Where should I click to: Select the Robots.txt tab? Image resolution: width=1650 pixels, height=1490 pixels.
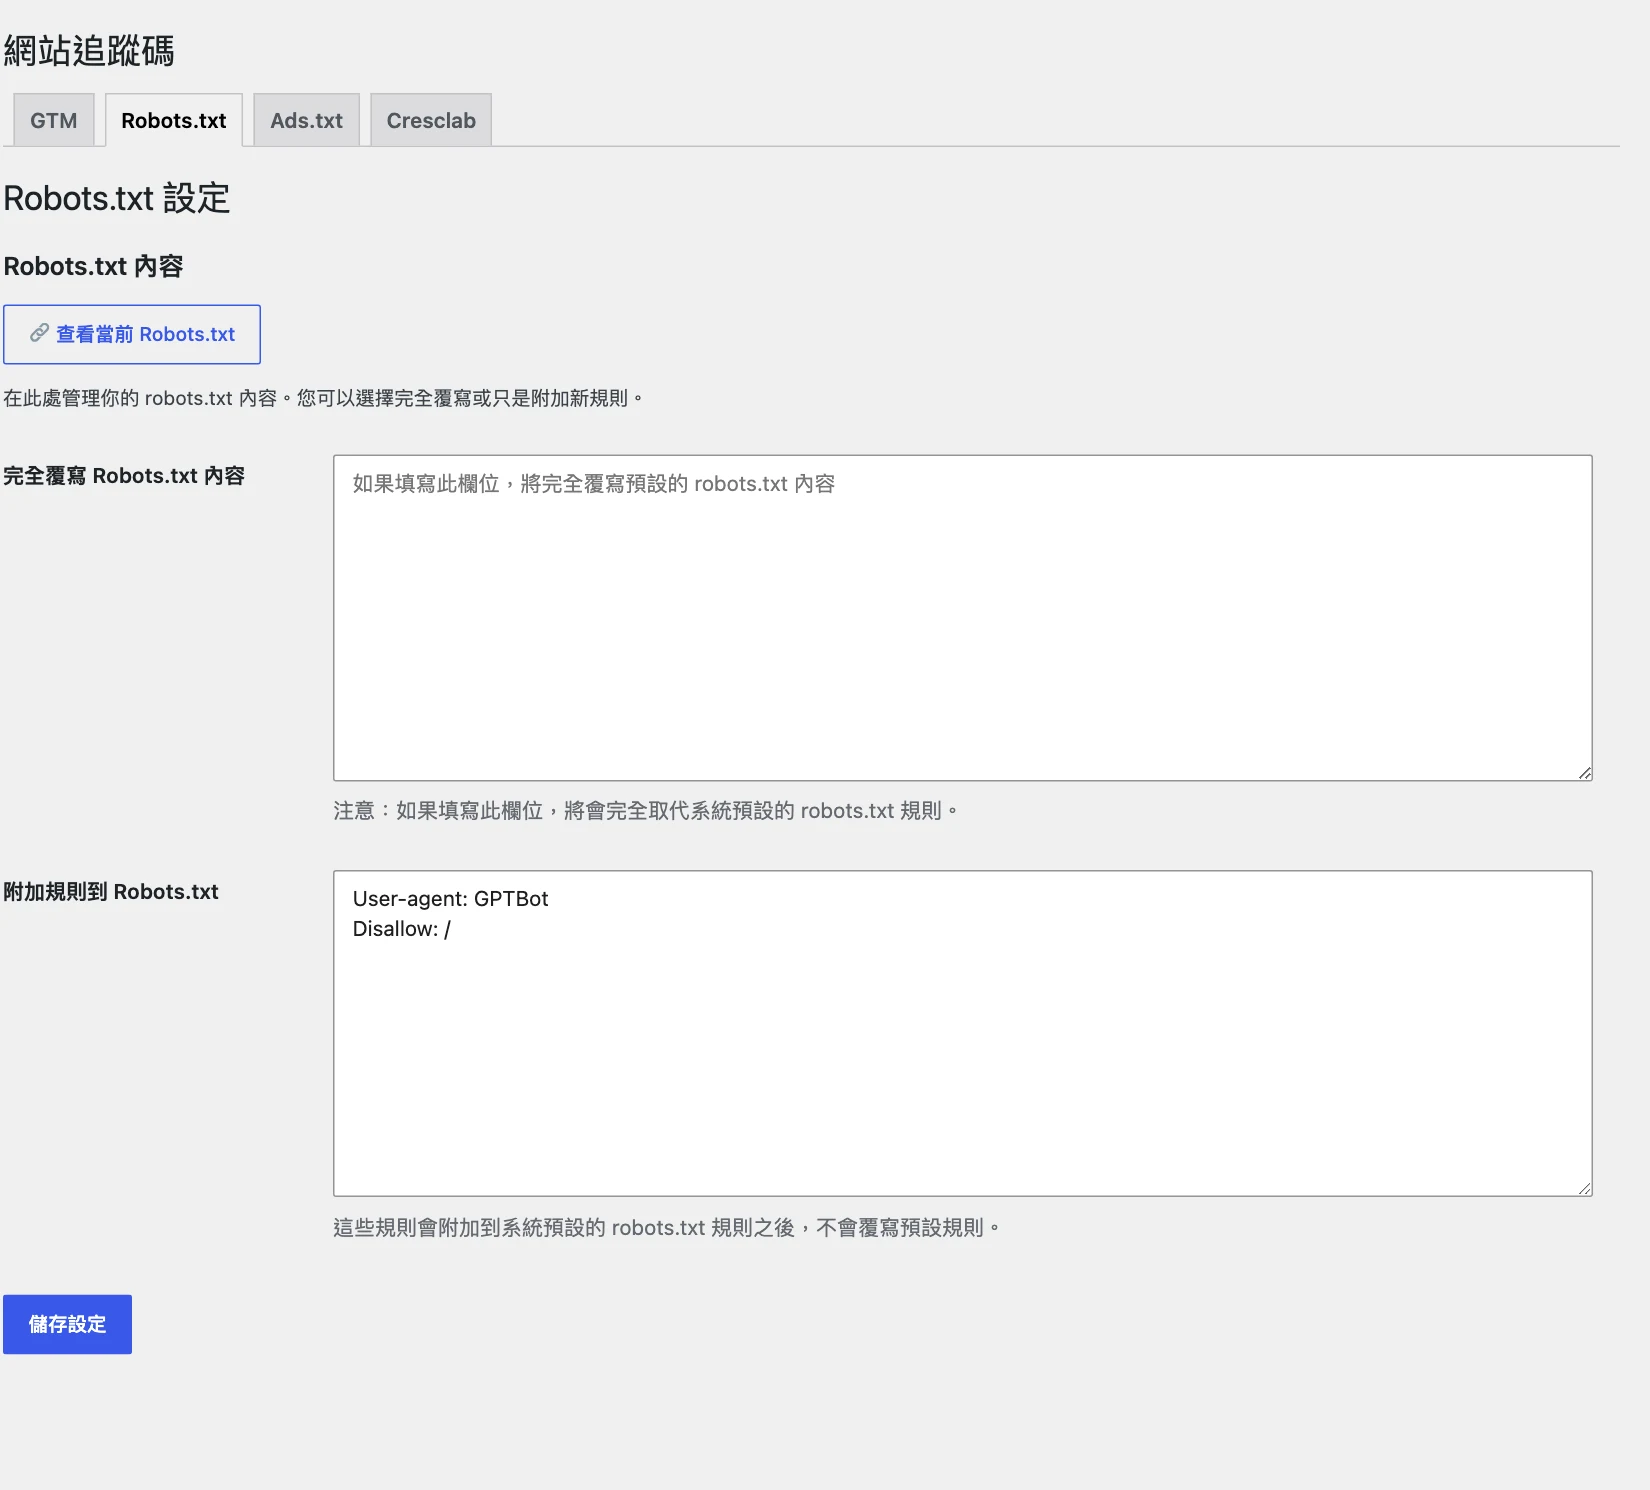pyautogui.click(x=174, y=120)
